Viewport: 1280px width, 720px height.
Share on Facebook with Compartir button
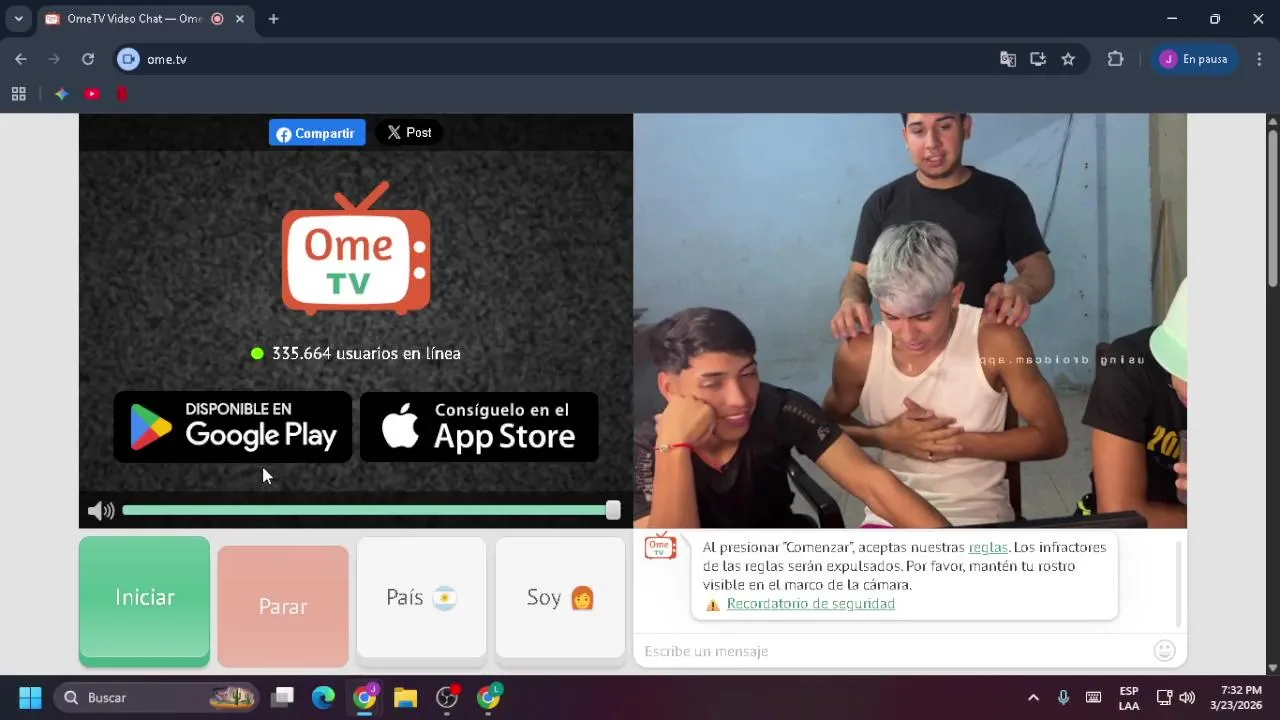[317, 133]
